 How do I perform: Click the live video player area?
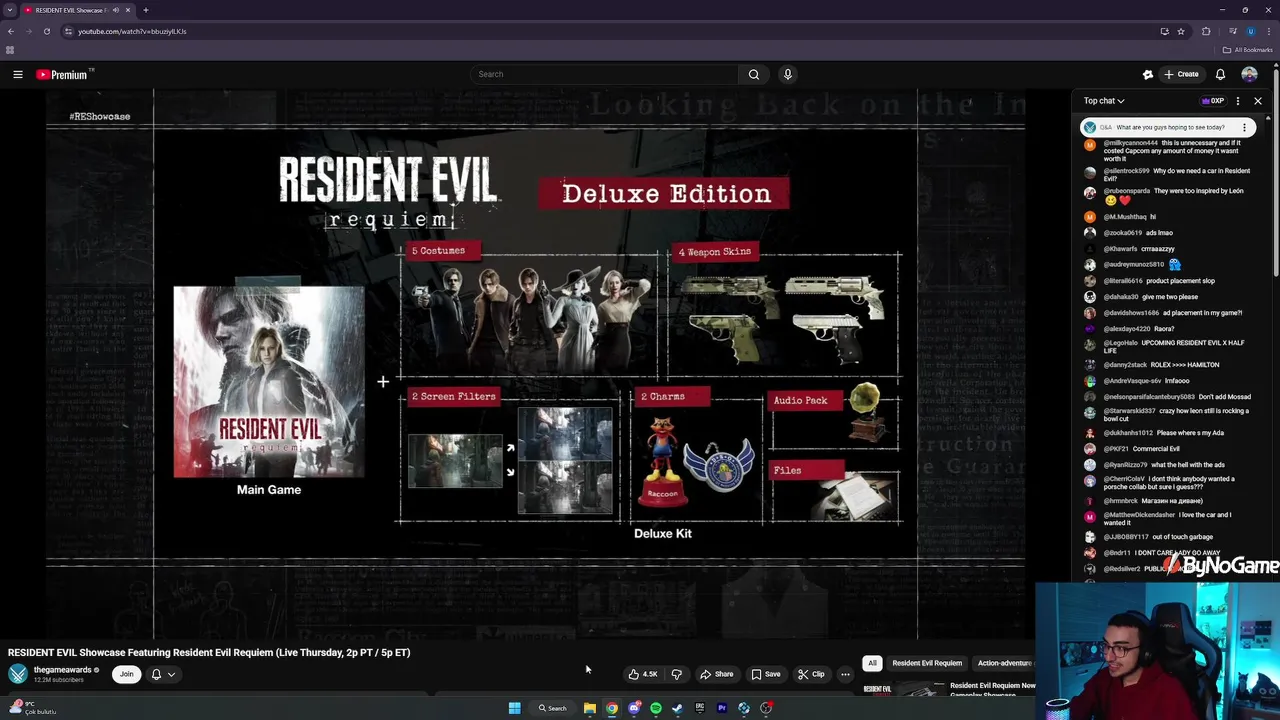535,364
